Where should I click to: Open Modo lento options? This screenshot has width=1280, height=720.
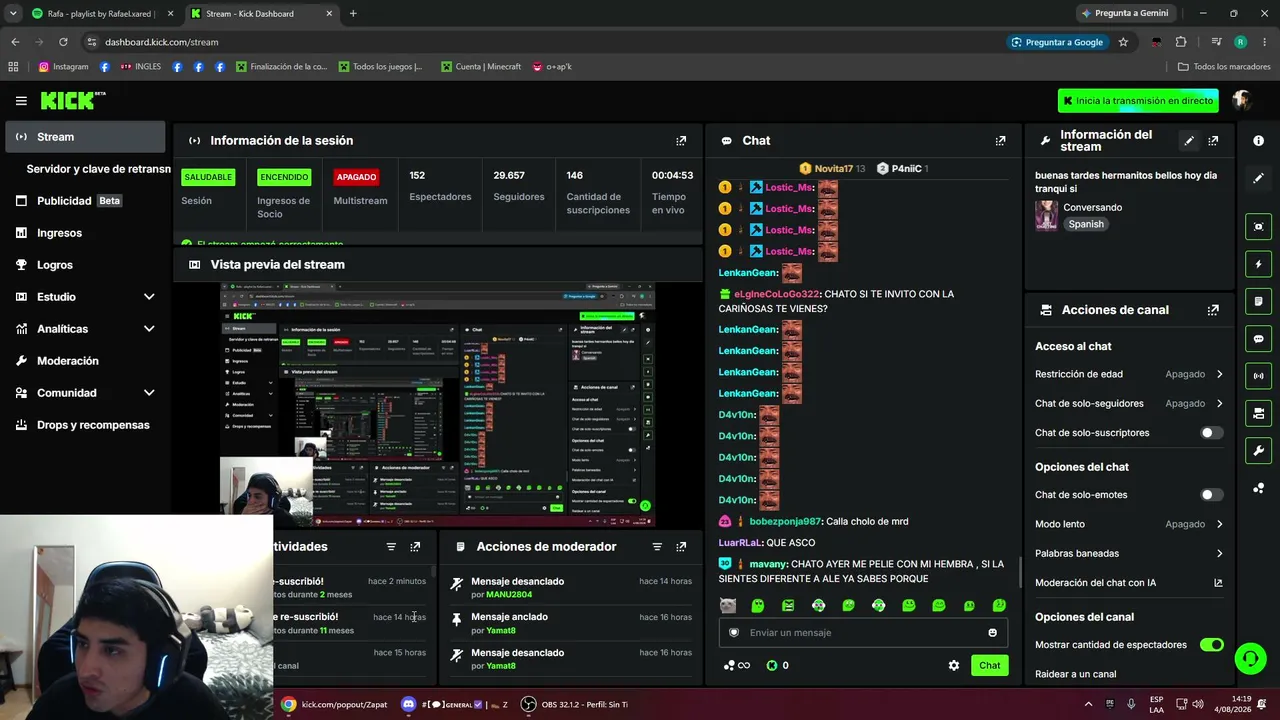tap(1129, 524)
